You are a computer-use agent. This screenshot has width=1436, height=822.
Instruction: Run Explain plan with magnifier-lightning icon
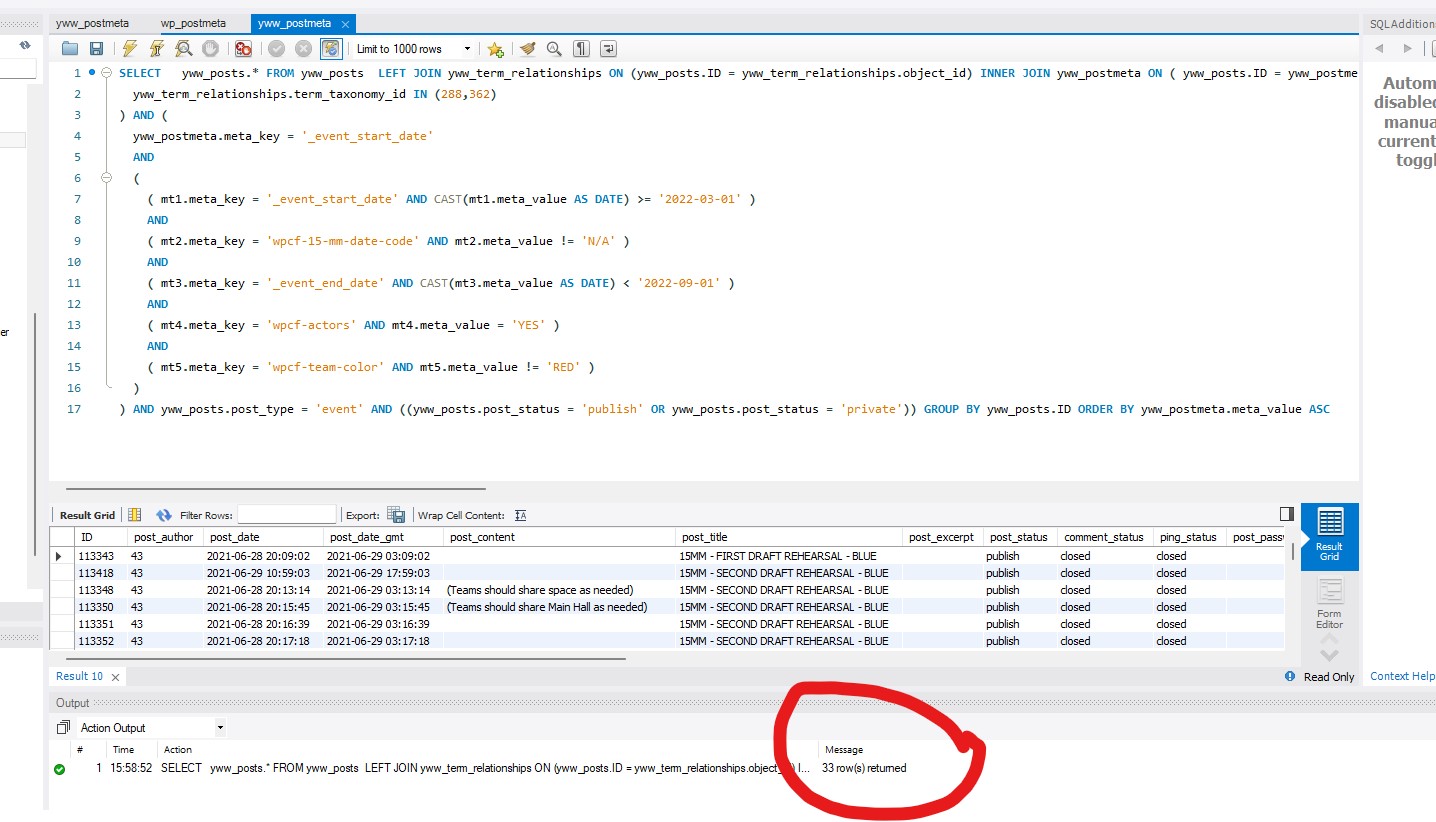[184, 49]
